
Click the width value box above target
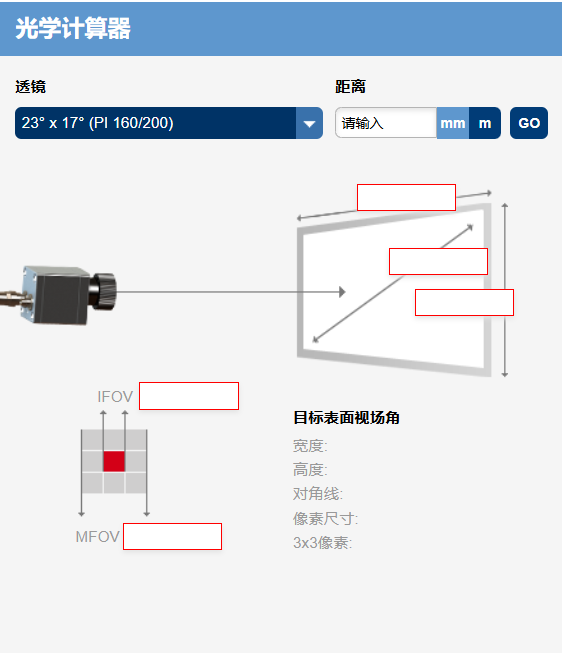click(406, 197)
